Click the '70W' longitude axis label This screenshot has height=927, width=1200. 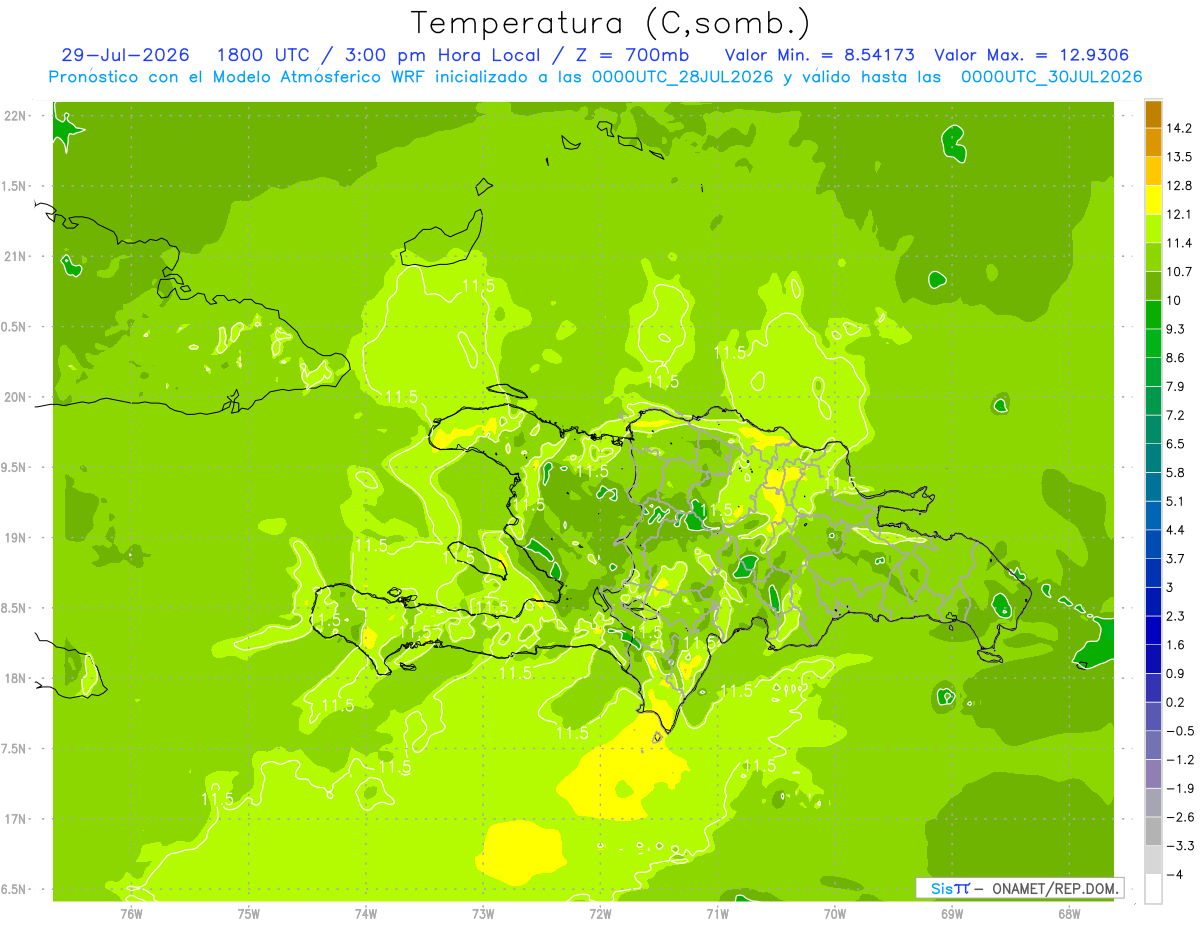(x=835, y=912)
